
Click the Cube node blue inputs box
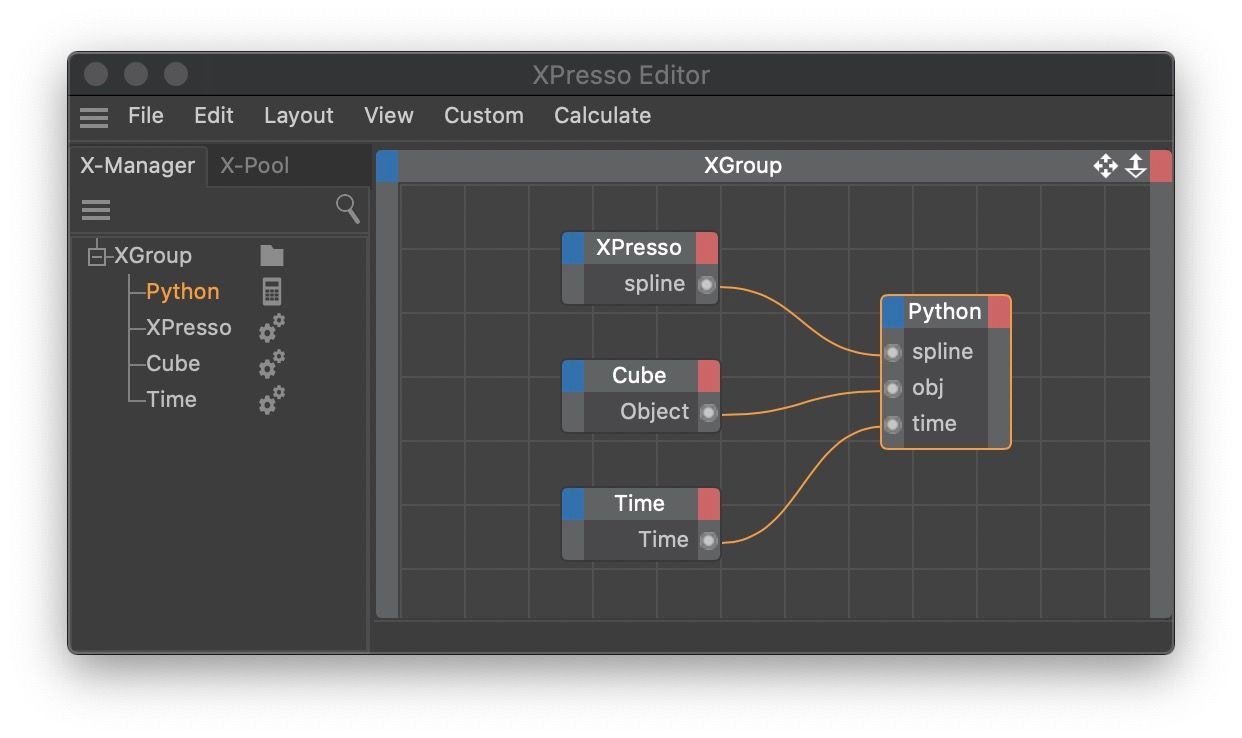pyautogui.click(x=573, y=376)
